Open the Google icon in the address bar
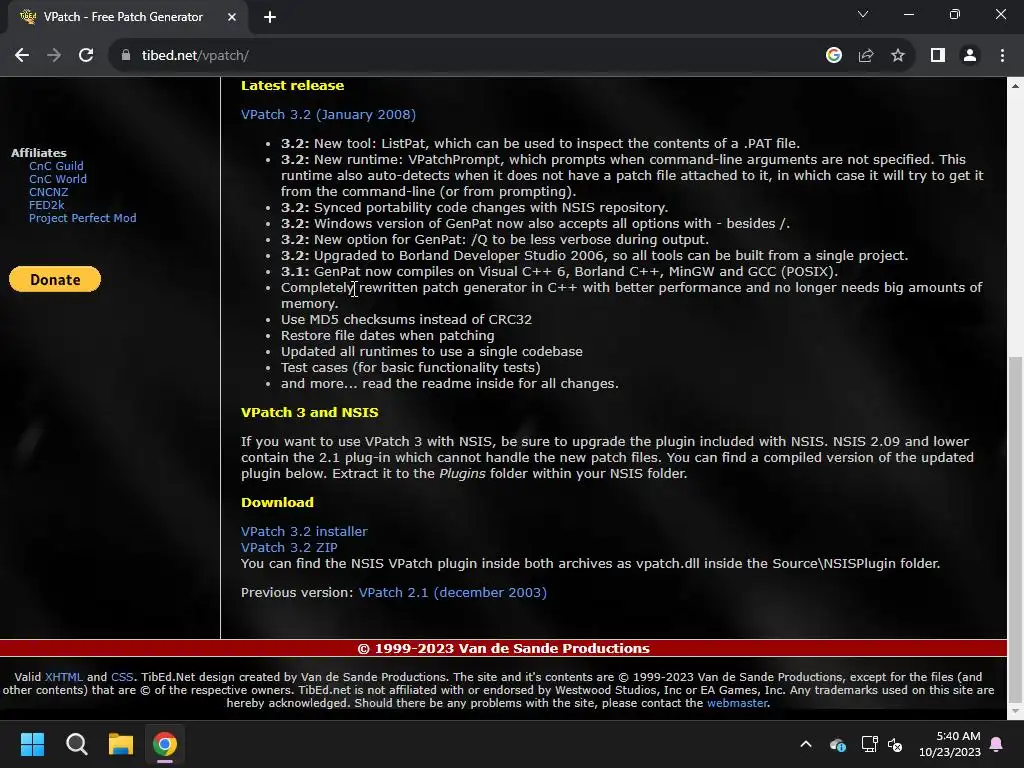The width and height of the screenshot is (1024, 768). pos(833,56)
